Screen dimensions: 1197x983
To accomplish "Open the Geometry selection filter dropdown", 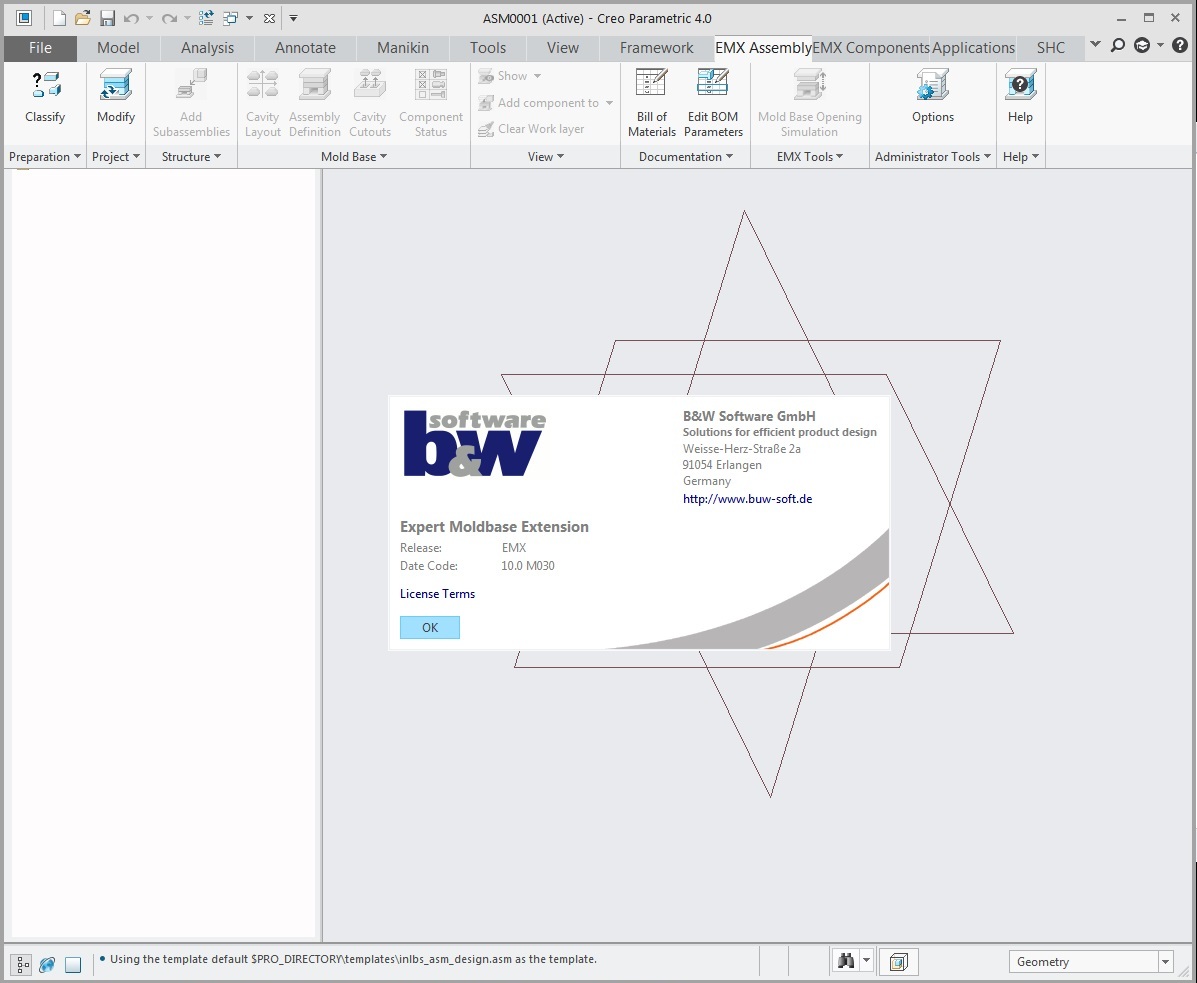I will (1091, 962).
